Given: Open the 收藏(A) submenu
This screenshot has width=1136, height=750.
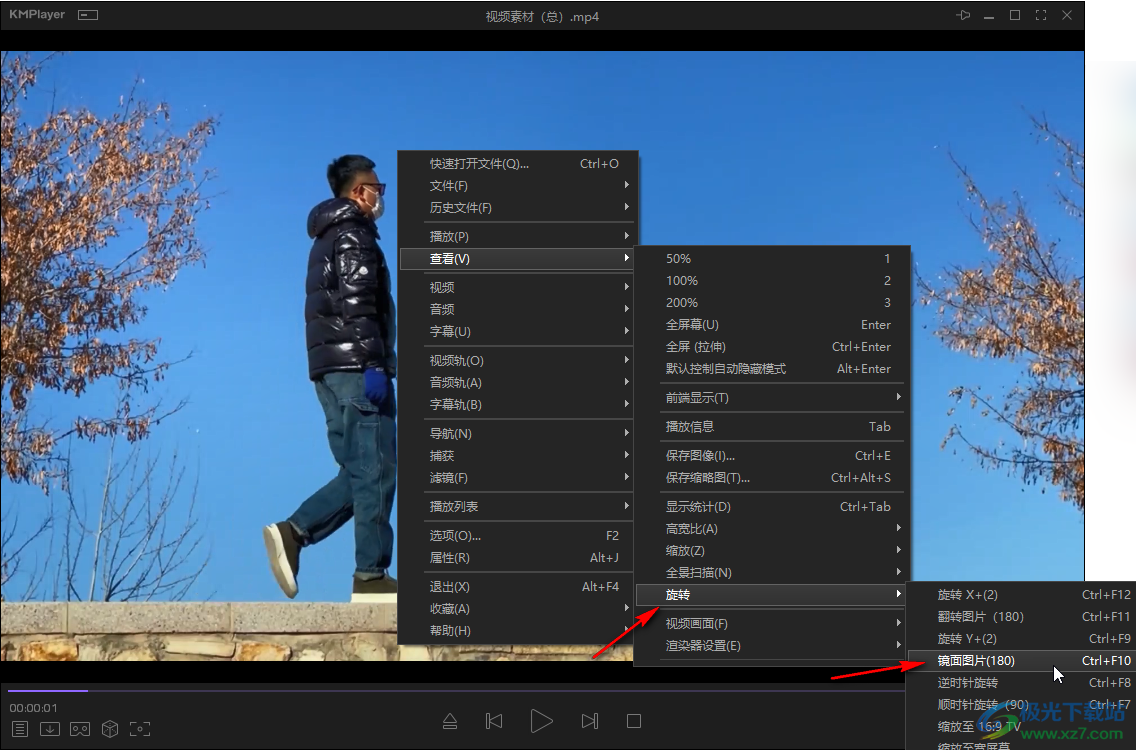Looking at the screenshot, I should pos(517,609).
